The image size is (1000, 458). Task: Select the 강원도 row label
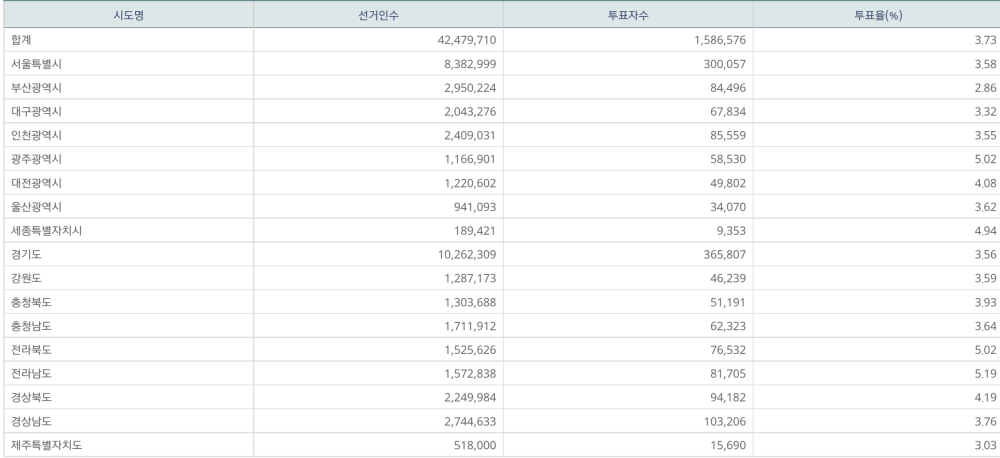click(x=26, y=278)
